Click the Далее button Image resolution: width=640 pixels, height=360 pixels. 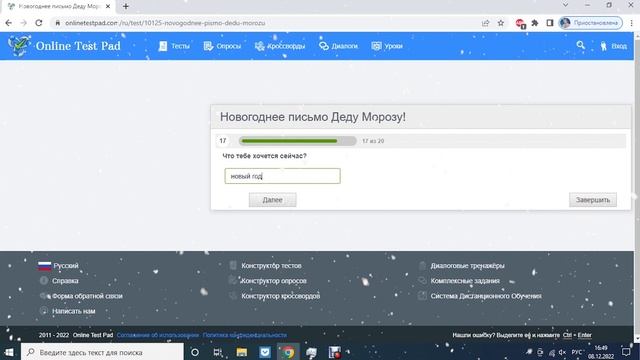(x=273, y=200)
